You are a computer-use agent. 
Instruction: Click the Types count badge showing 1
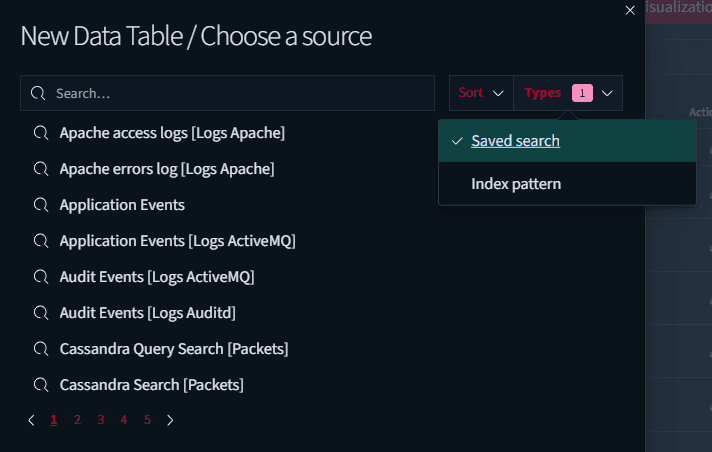(582, 93)
